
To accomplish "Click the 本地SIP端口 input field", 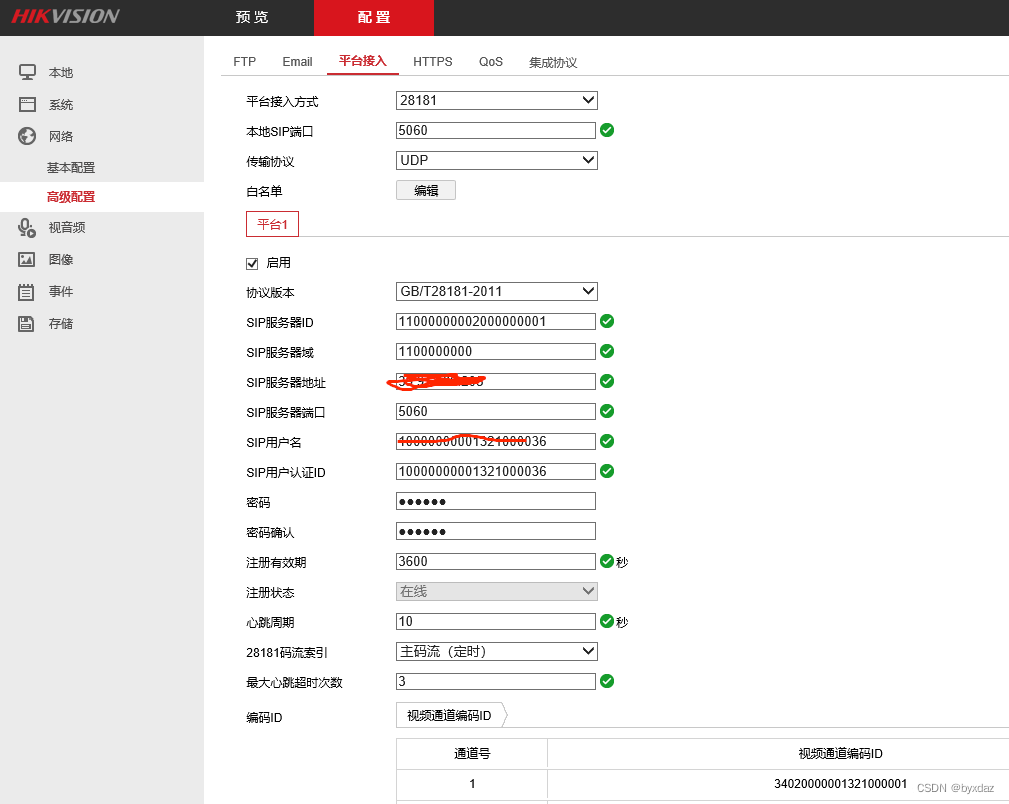I will tap(495, 130).
